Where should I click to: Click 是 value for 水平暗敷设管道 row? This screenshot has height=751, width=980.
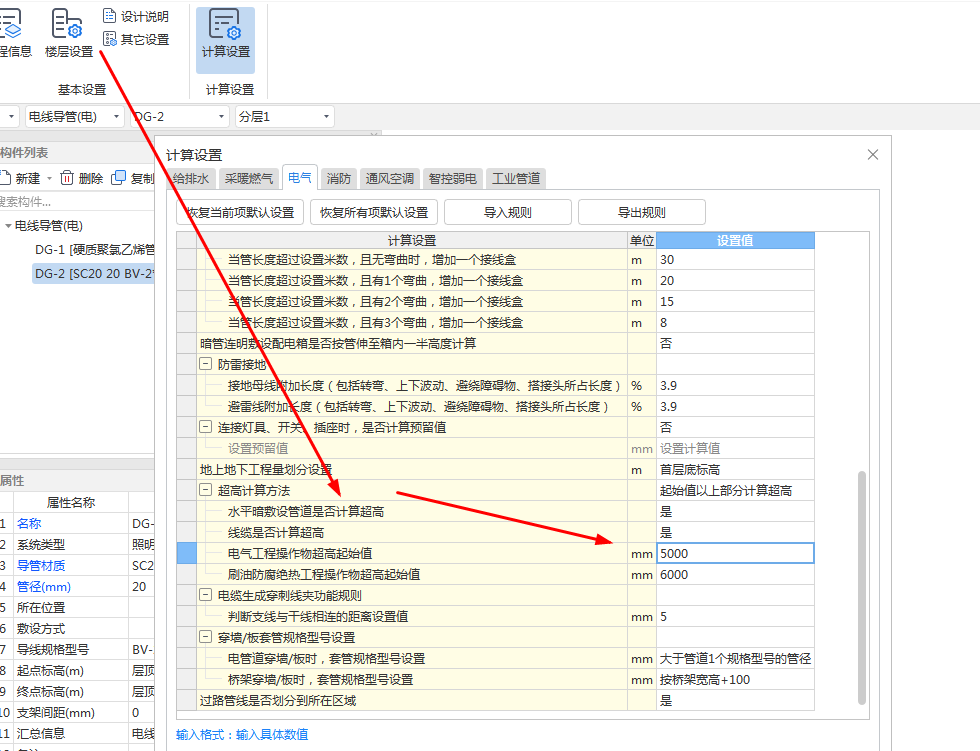pos(735,512)
